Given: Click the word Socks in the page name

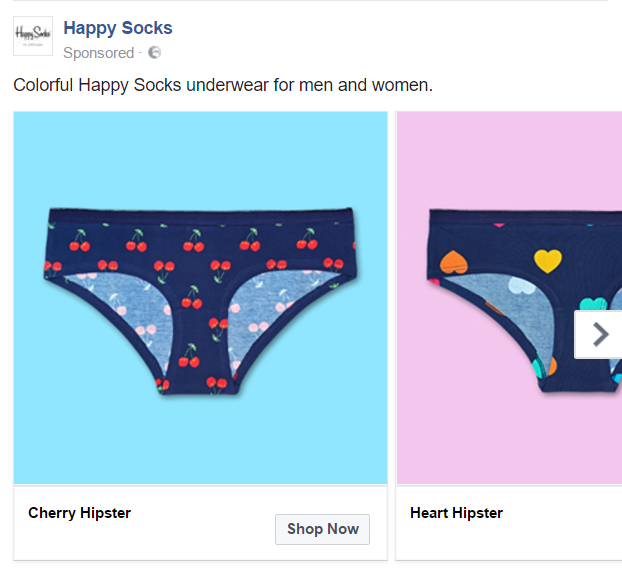Looking at the screenshot, I should 147,28.
